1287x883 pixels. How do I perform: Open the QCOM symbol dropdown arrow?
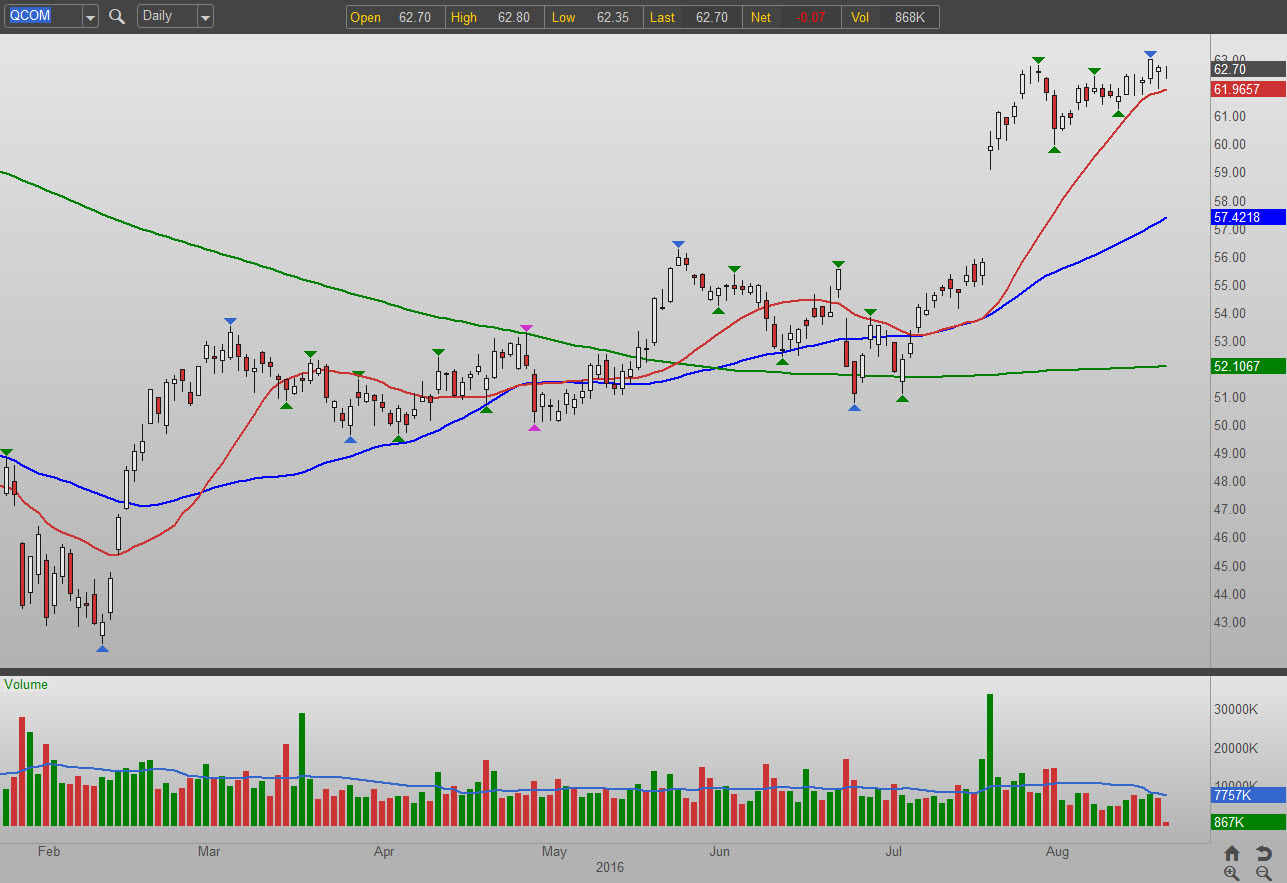(x=90, y=17)
